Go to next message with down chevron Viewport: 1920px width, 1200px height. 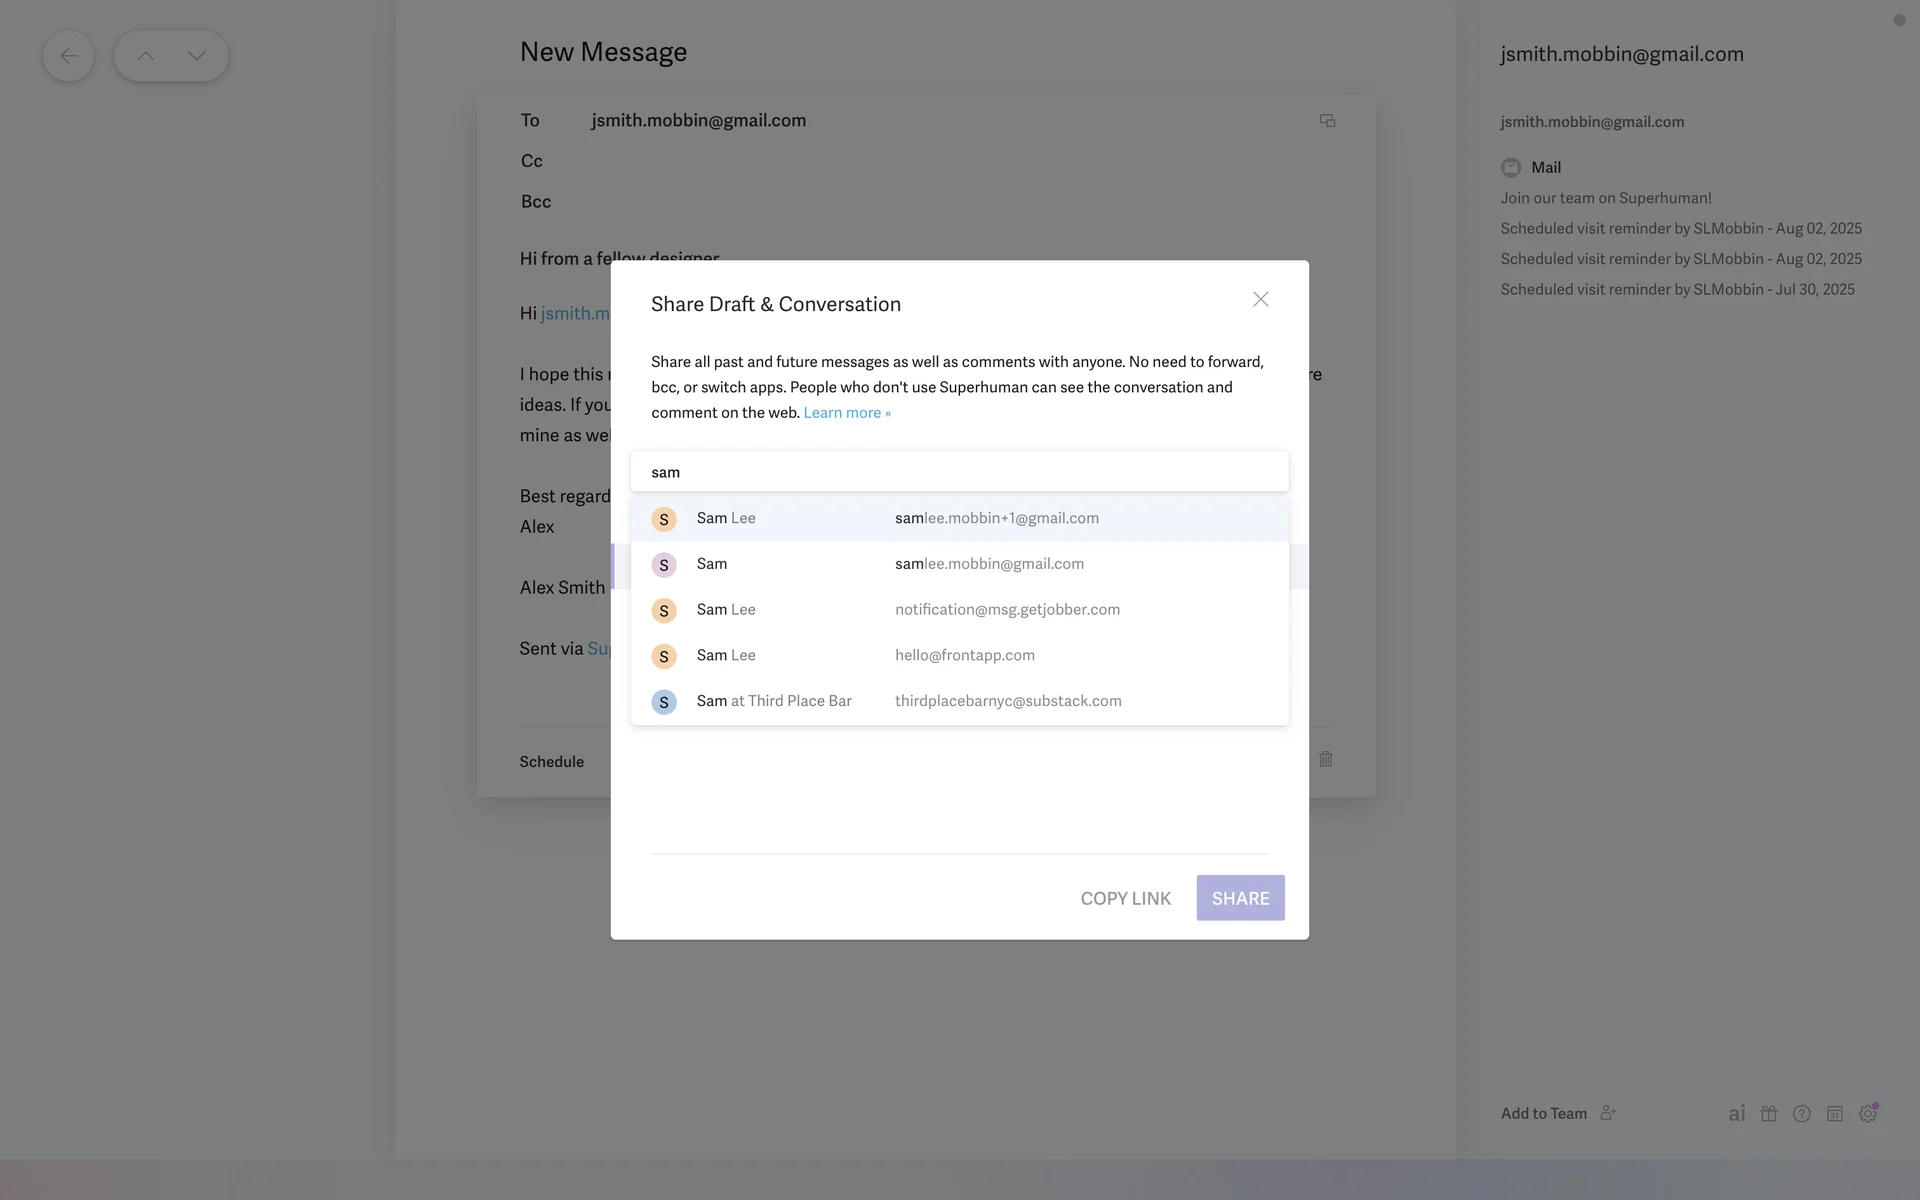click(197, 56)
